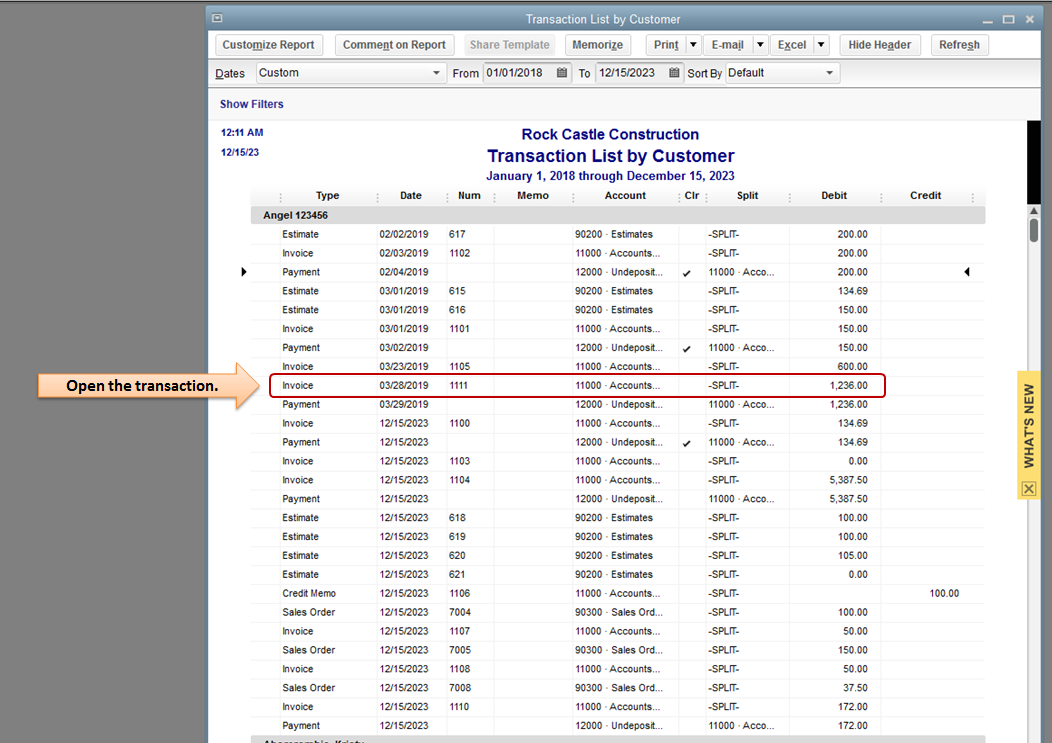Hide the report header with Hide Header

click(x=879, y=45)
